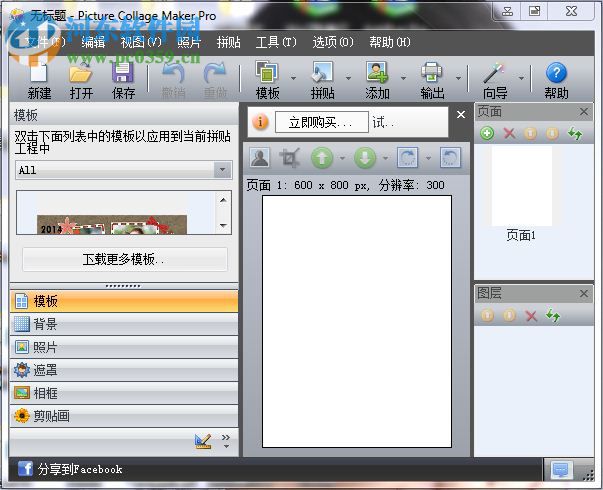Viewport: 603px width, 490px height.
Task: Click the 下载更多模板.. button
Action: point(125,259)
